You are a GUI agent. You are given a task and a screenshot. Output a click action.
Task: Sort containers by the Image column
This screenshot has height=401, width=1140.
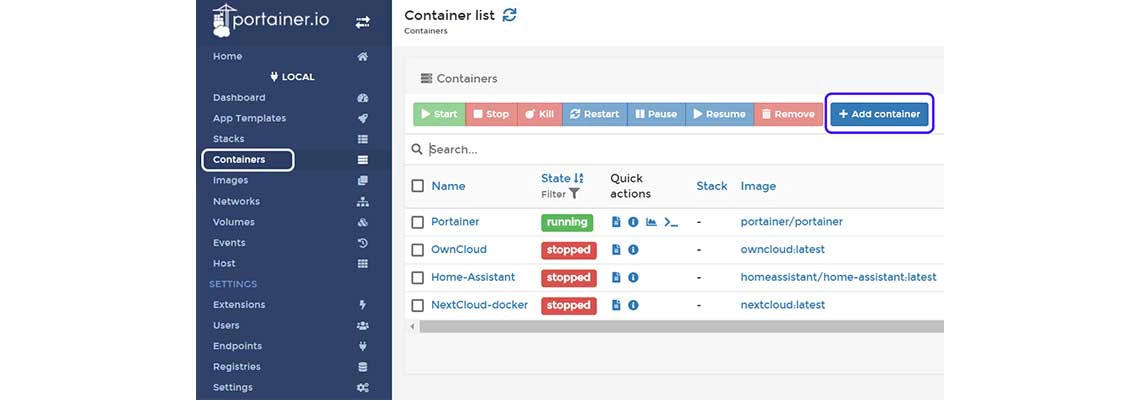[x=758, y=186]
